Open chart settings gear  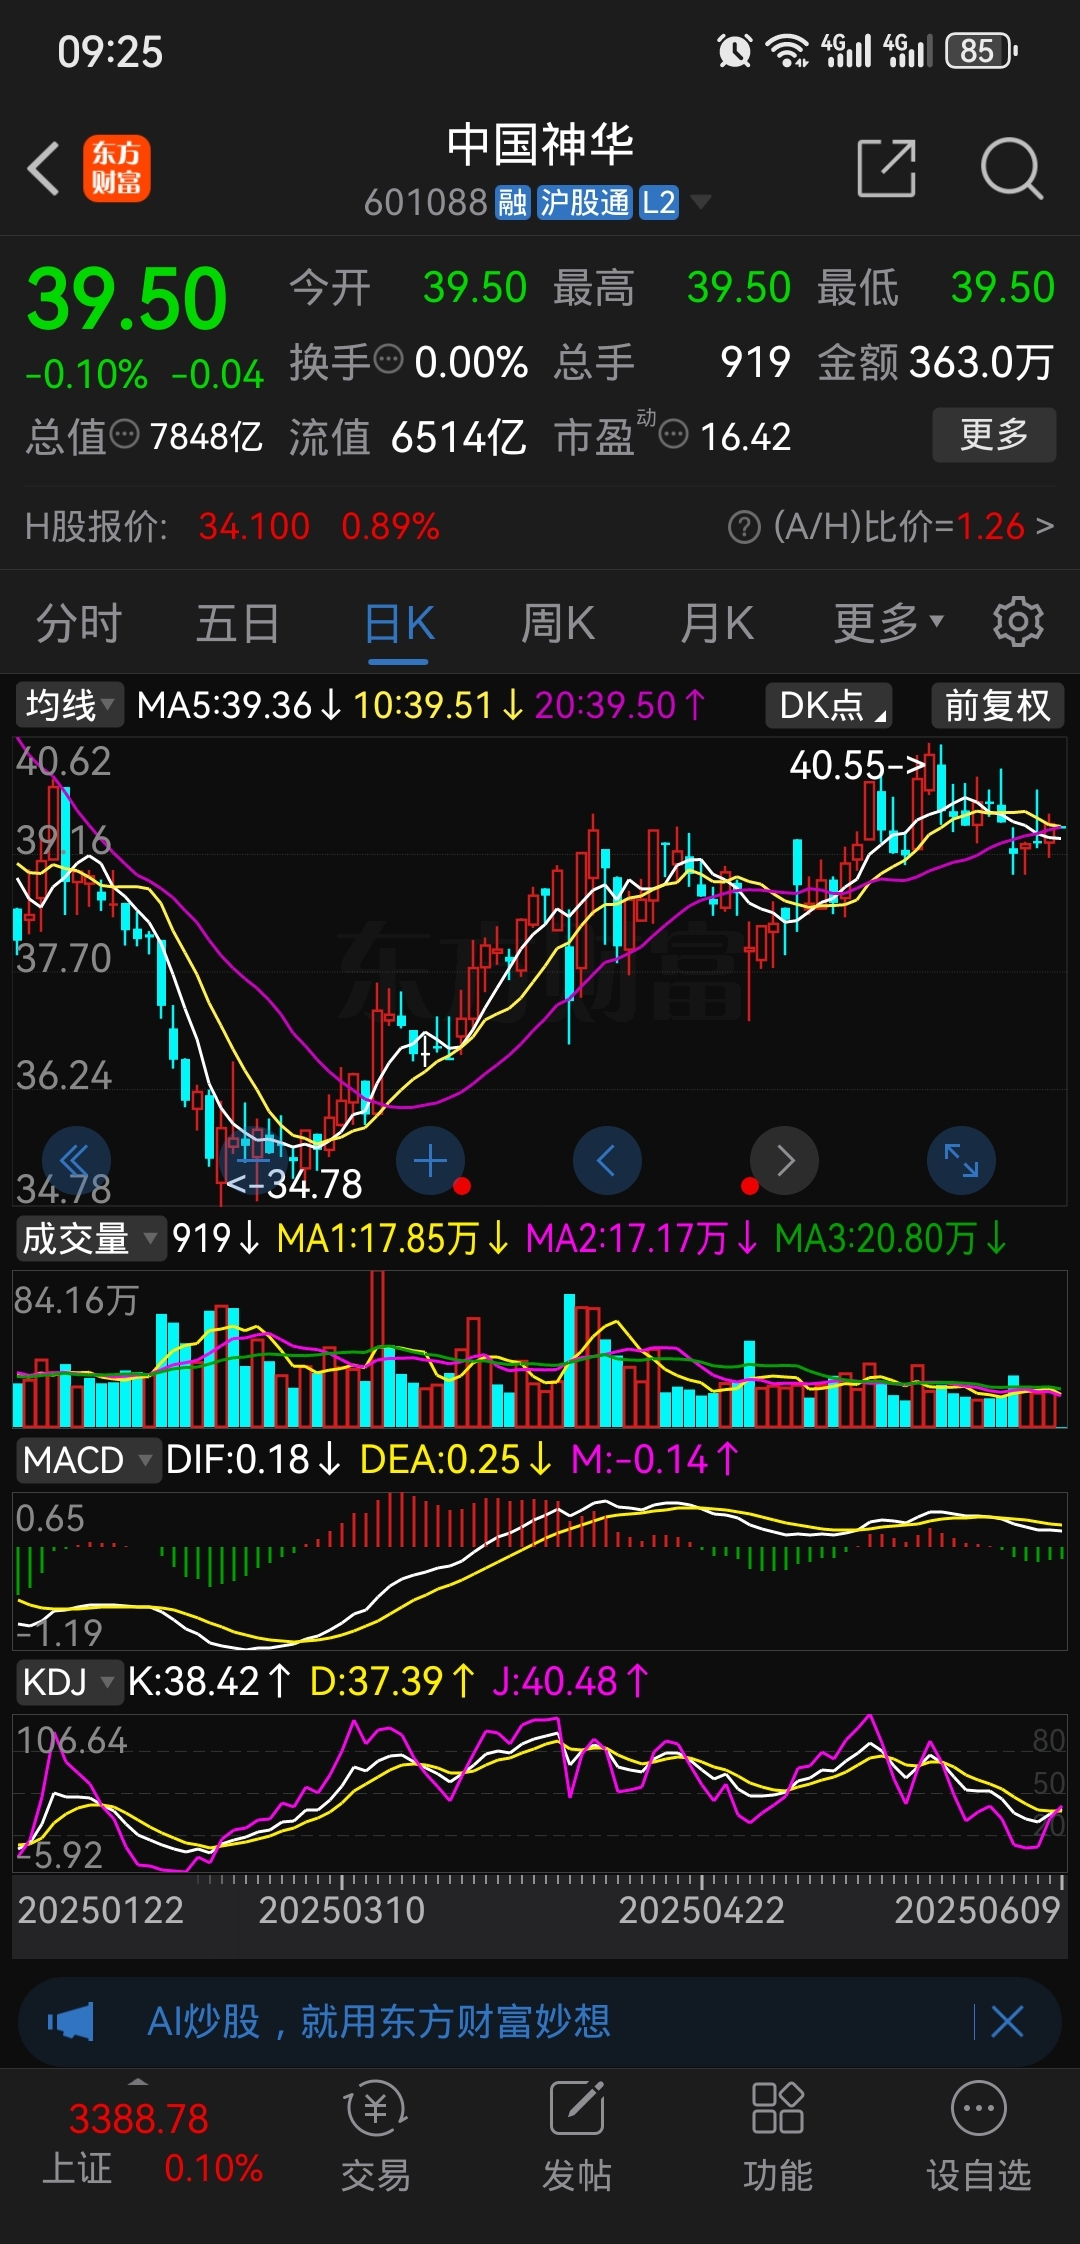[x=1018, y=622]
